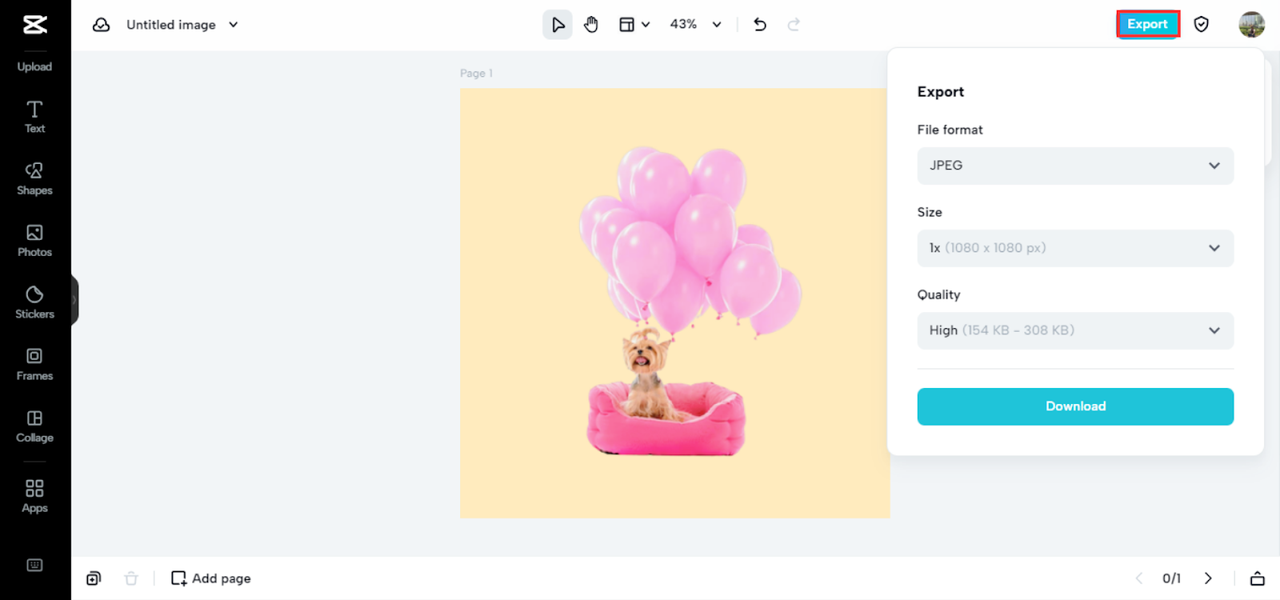Click the CapCut logo icon
The height and width of the screenshot is (600, 1280).
click(35, 24)
